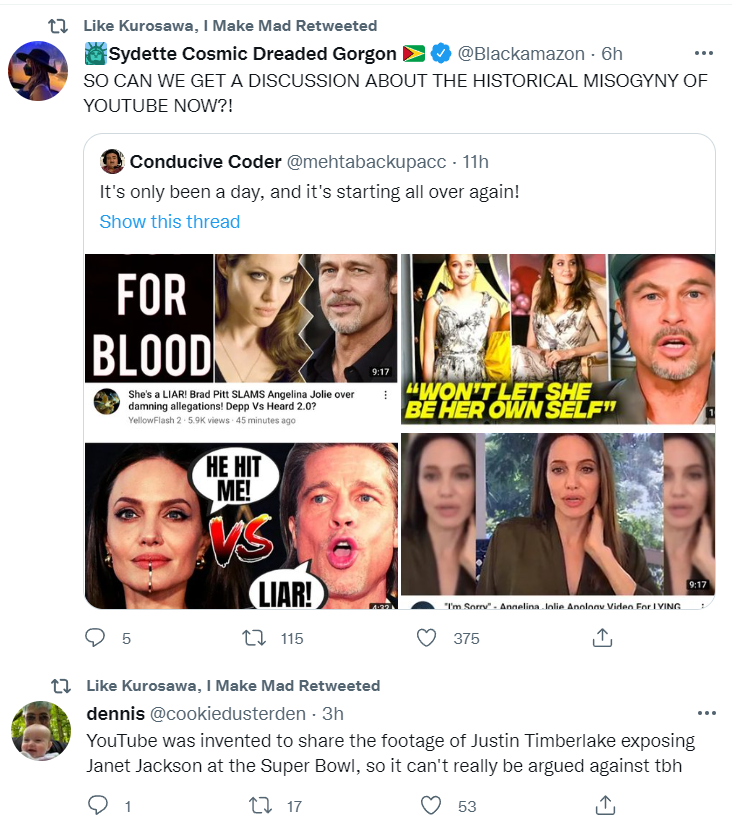Open dennis's baby profile picture
Screen dimensions: 732x835
[39, 731]
